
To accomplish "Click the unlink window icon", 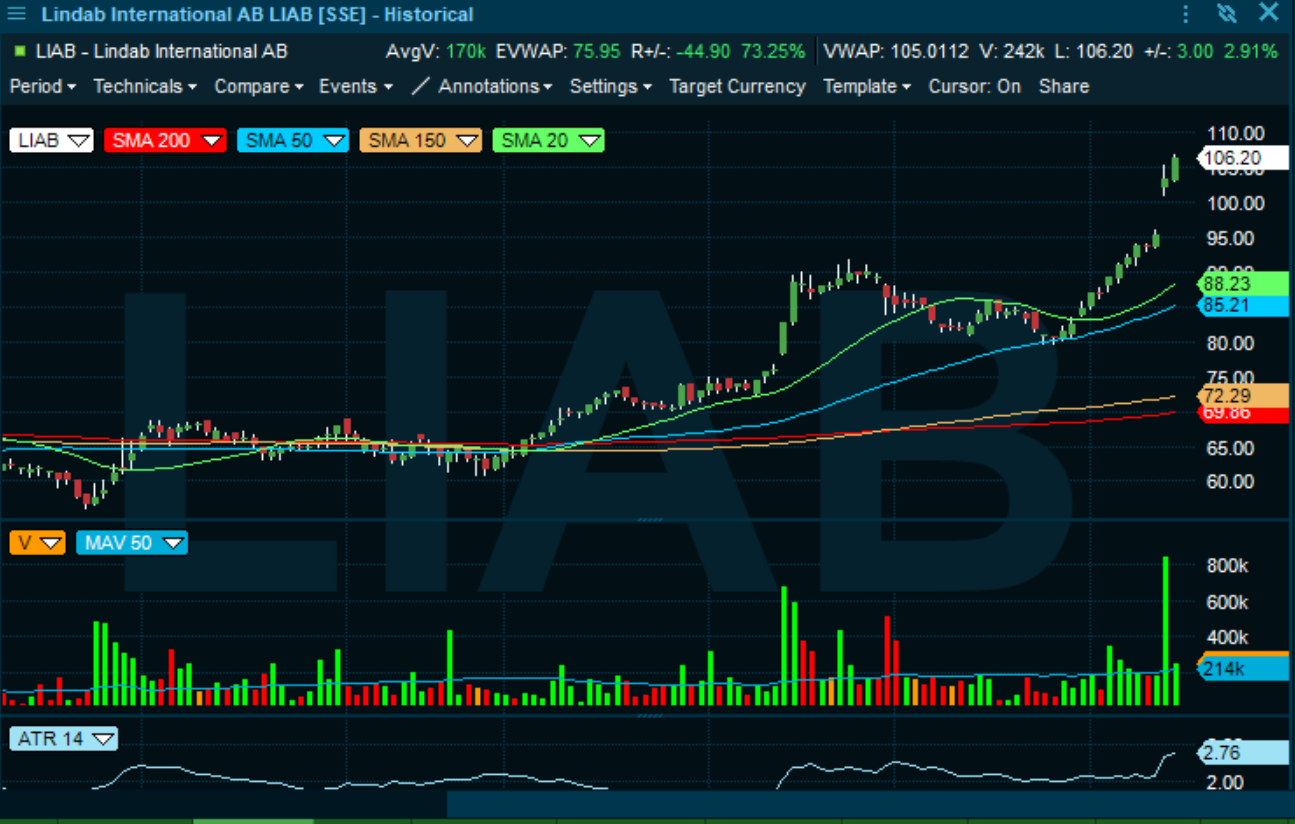I will point(1227,14).
